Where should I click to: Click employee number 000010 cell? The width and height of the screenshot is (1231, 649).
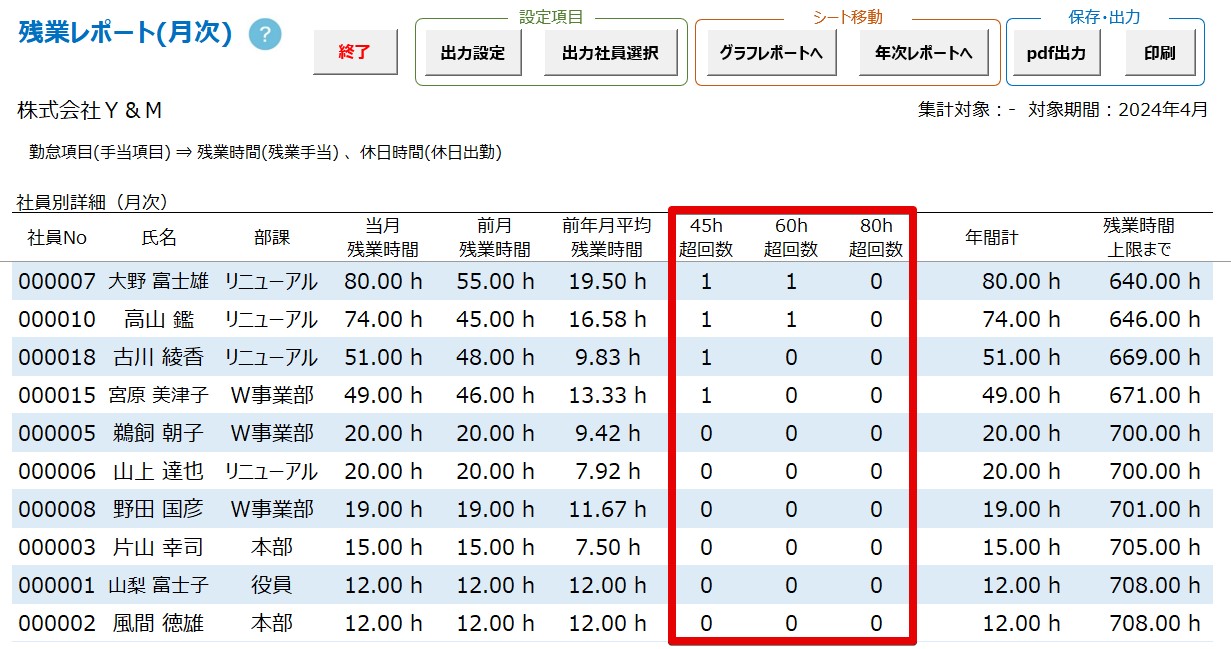(x=57, y=320)
